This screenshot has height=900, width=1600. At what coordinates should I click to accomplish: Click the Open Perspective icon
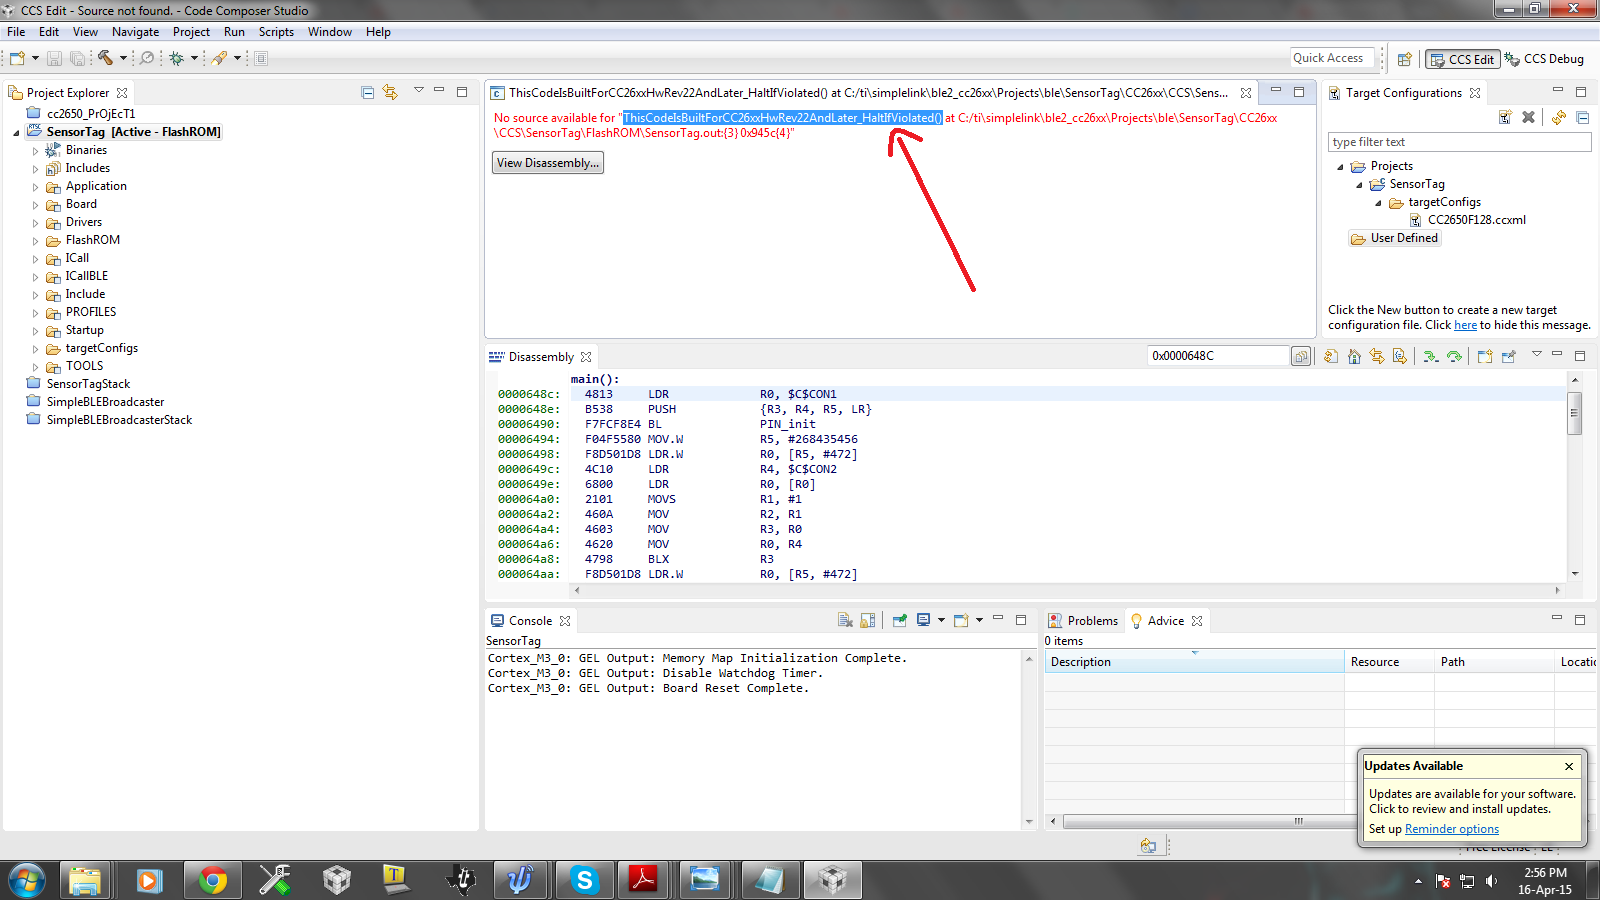pyautogui.click(x=1404, y=59)
